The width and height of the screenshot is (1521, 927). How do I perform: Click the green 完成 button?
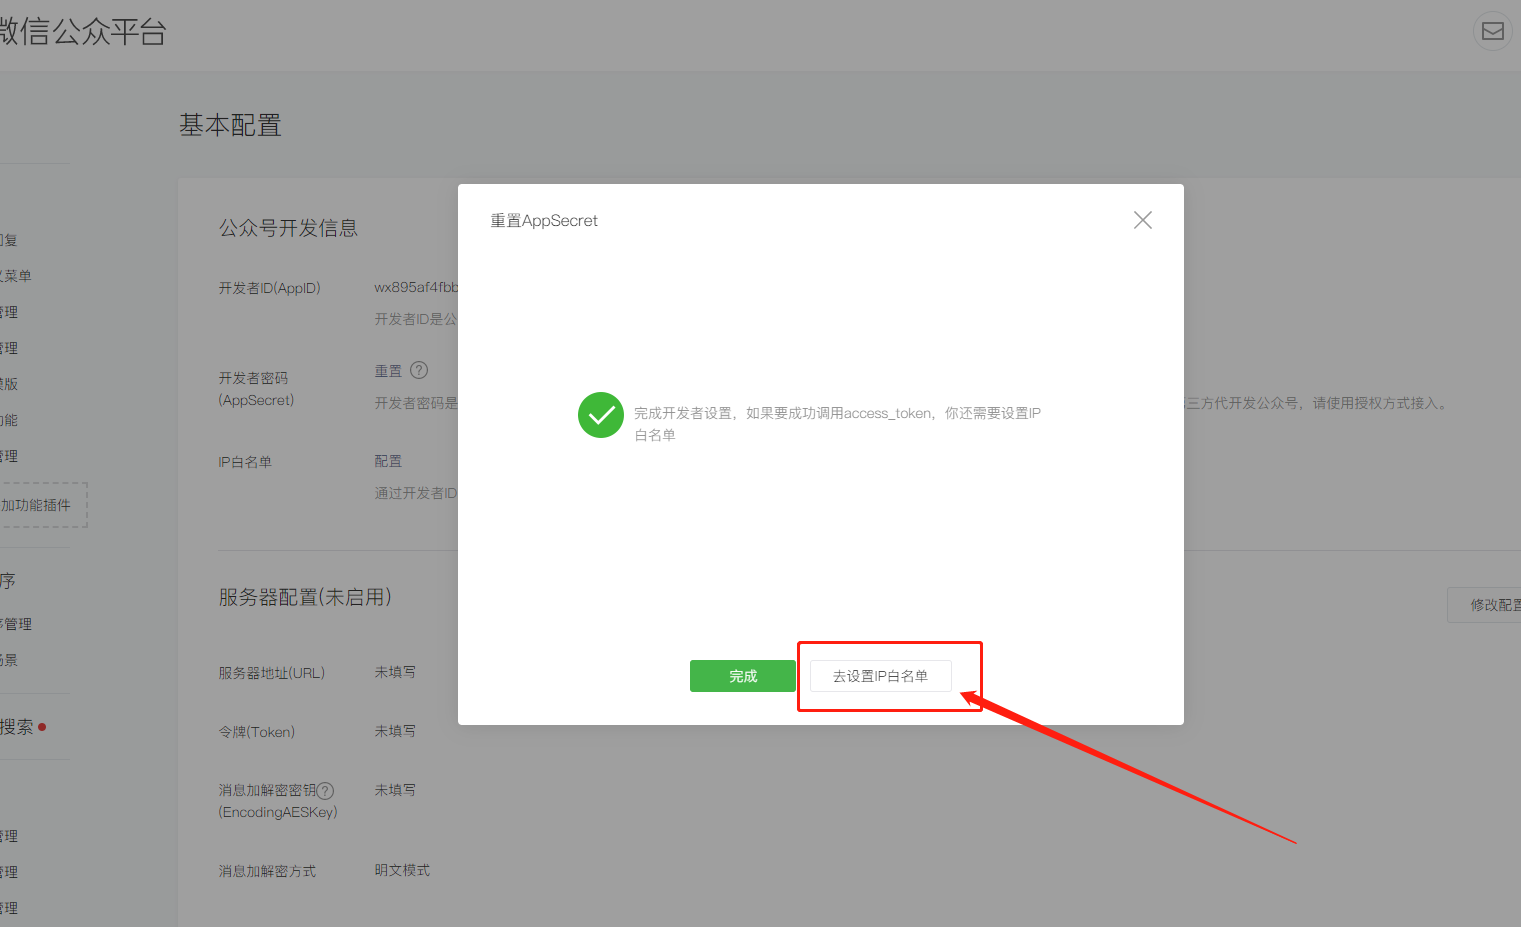click(x=742, y=676)
